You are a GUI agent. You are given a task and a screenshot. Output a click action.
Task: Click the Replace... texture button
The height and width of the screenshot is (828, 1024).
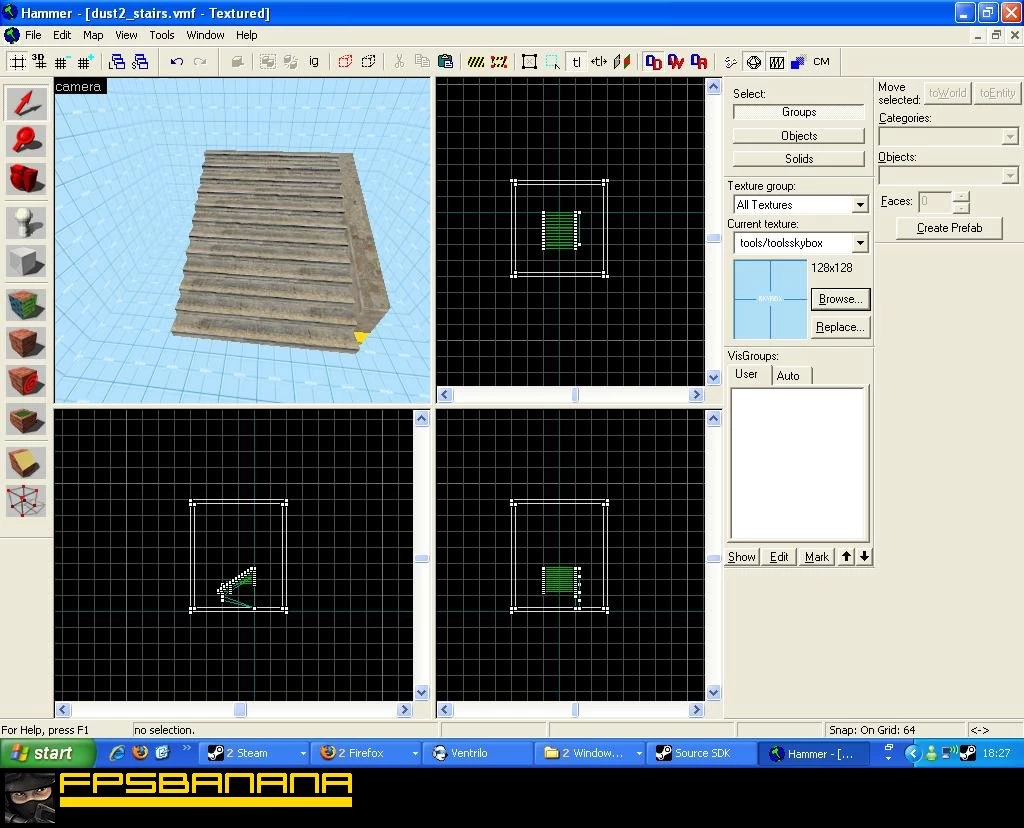pyautogui.click(x=840, y=327)
